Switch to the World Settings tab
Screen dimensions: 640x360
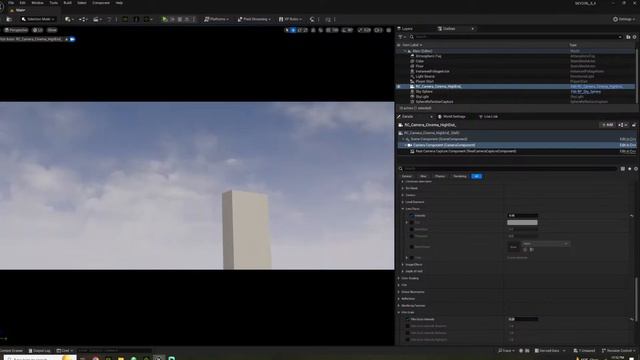452,117
